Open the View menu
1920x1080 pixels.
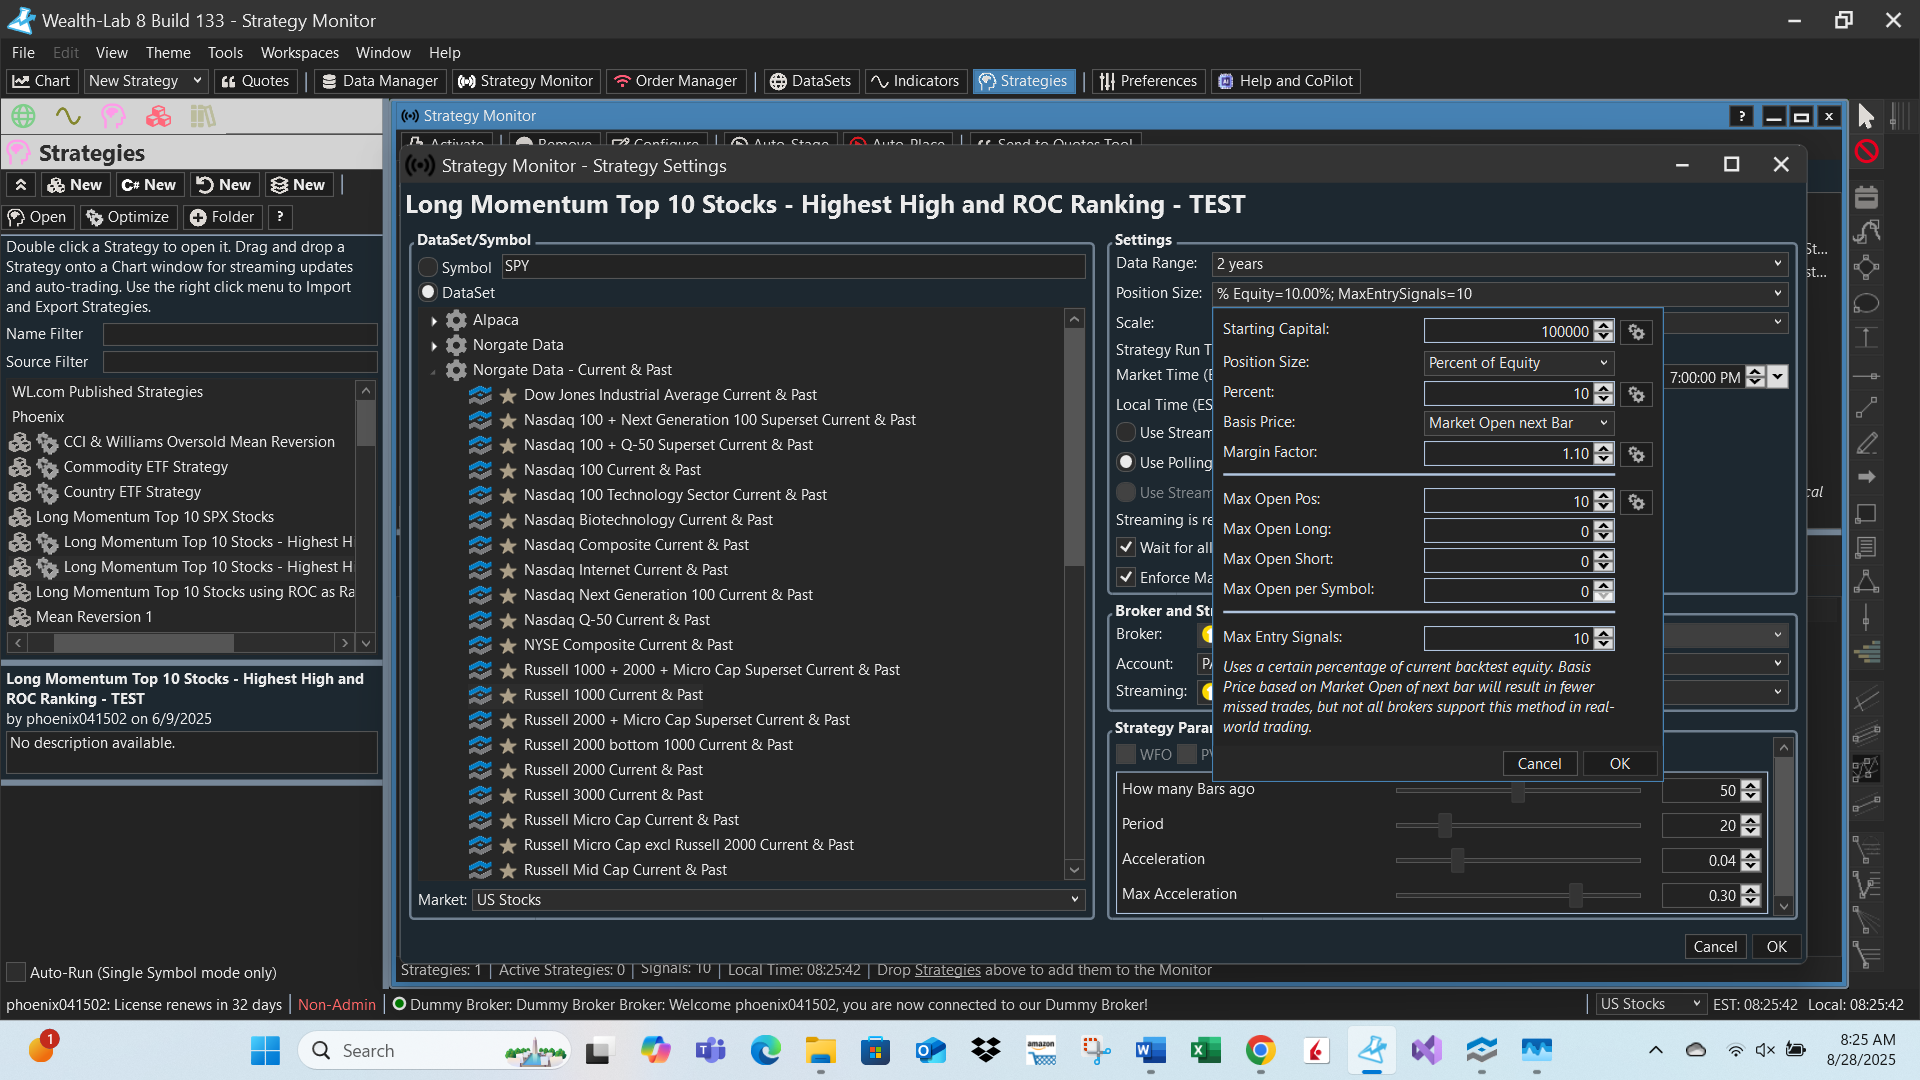coord(111,53)
